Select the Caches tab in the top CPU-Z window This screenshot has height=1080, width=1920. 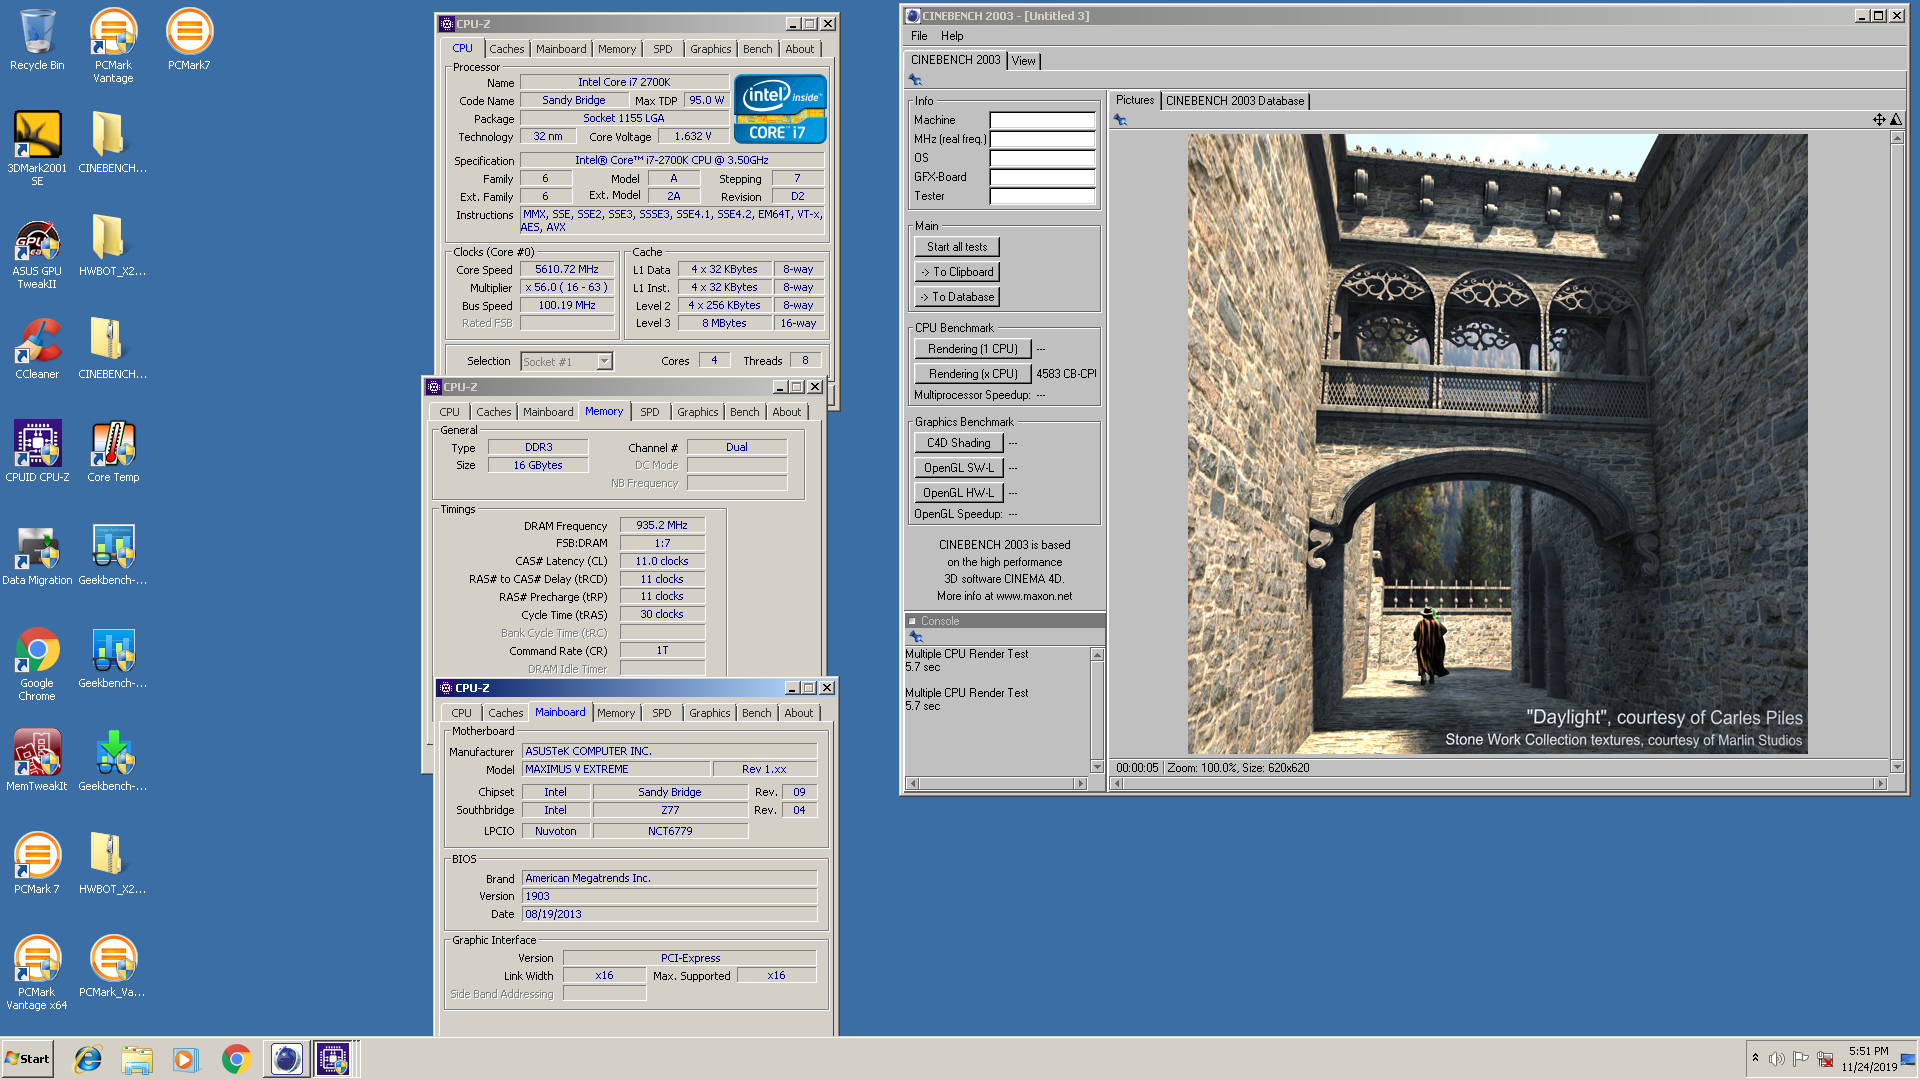507,49
